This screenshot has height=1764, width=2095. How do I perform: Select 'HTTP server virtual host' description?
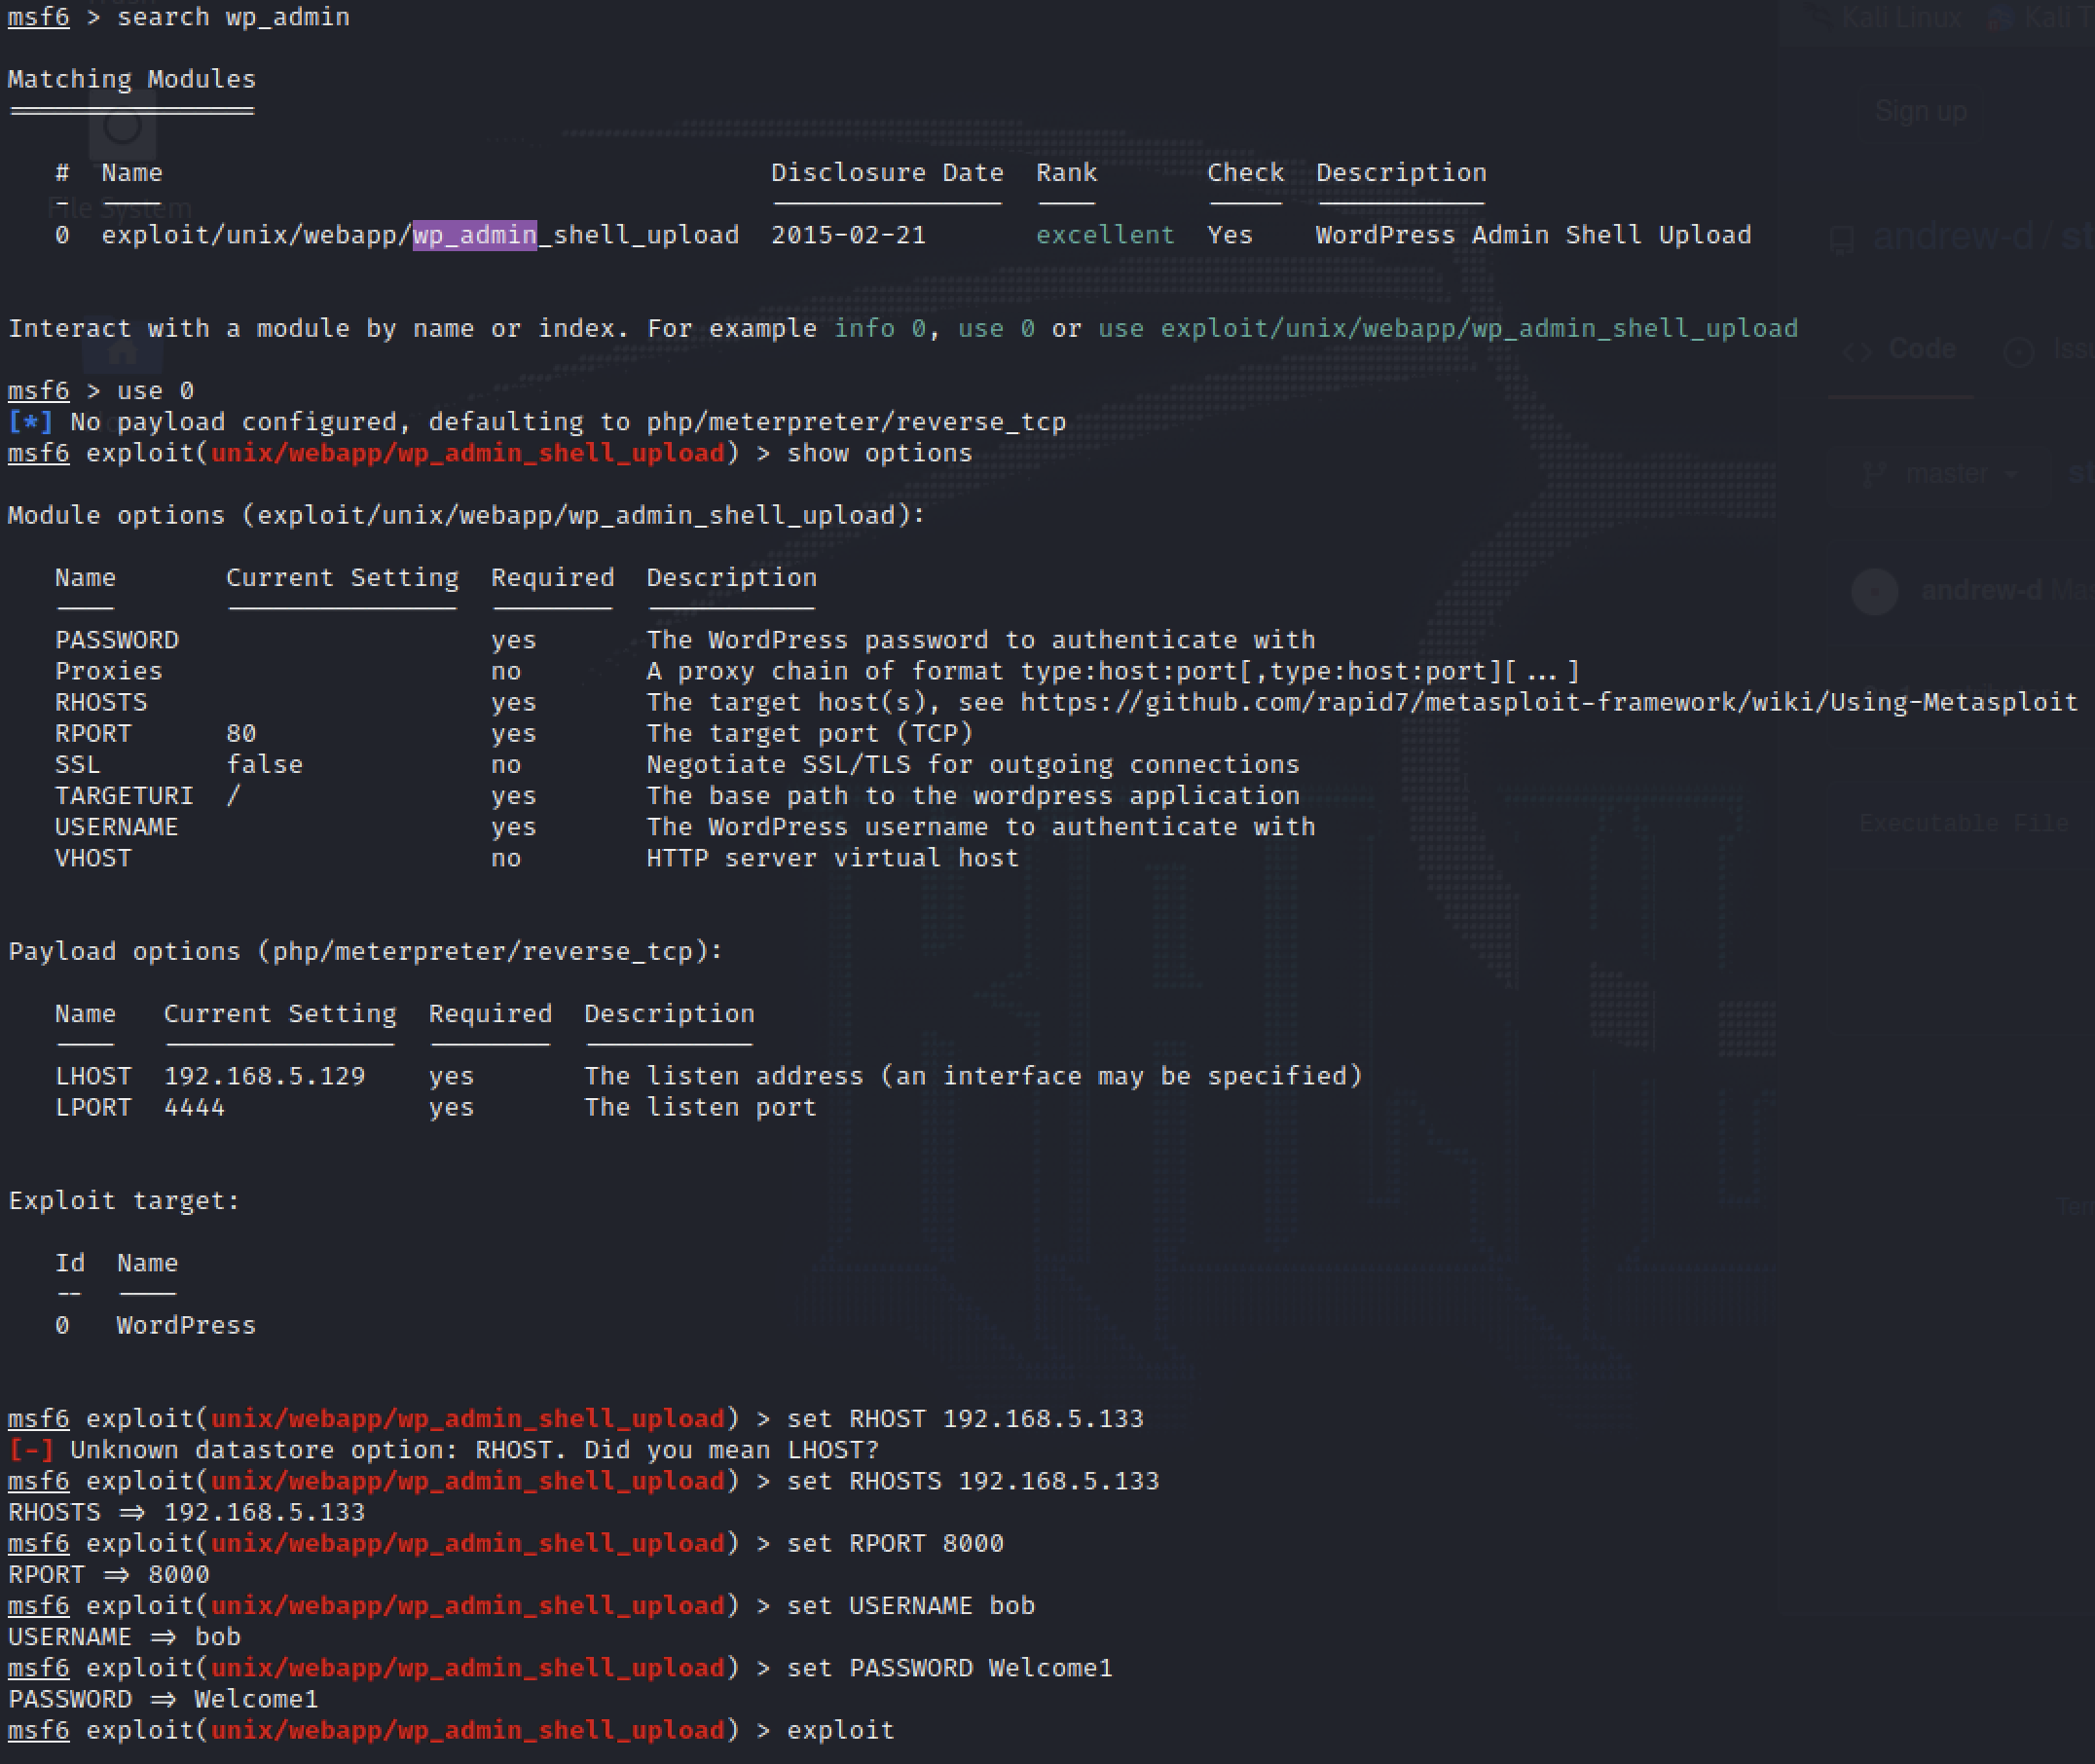832,858
